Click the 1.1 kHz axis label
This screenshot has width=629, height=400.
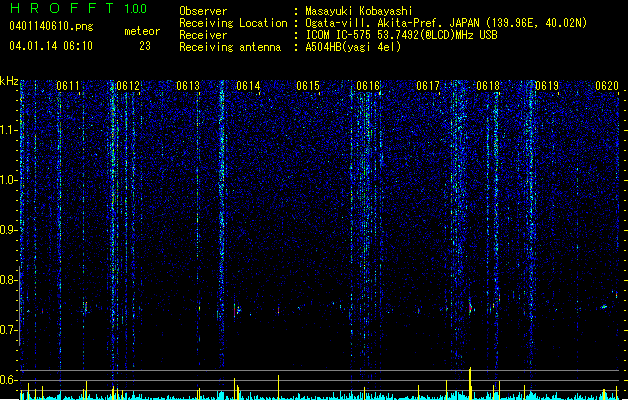click(x=8, y=130)
